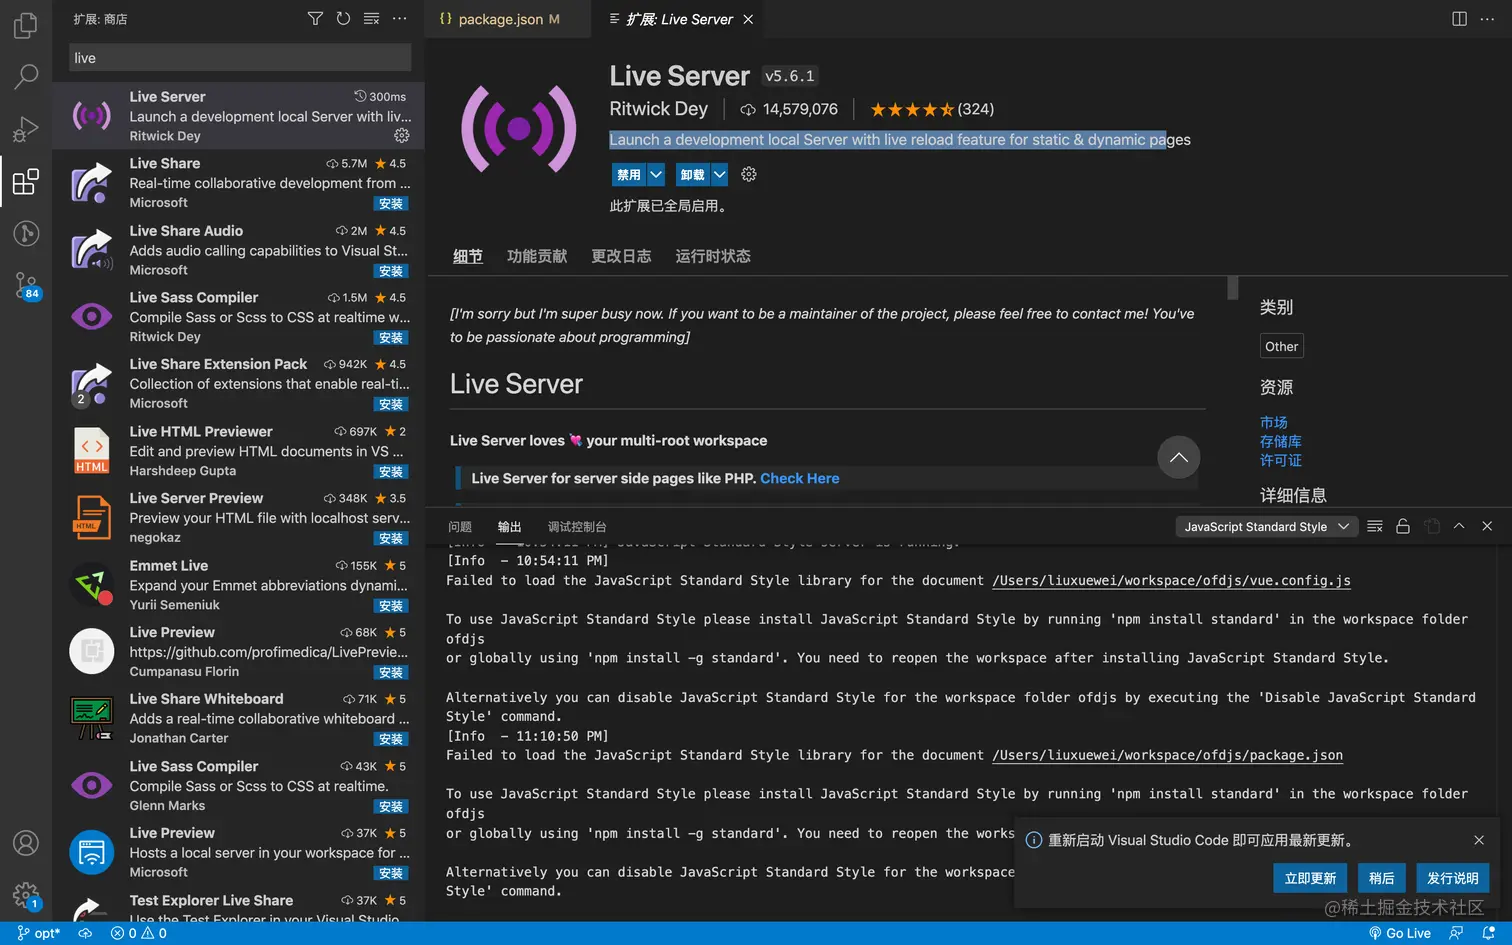Clear extension search results icon
Screen dimensions: 1512x945
tap(371, 19)
